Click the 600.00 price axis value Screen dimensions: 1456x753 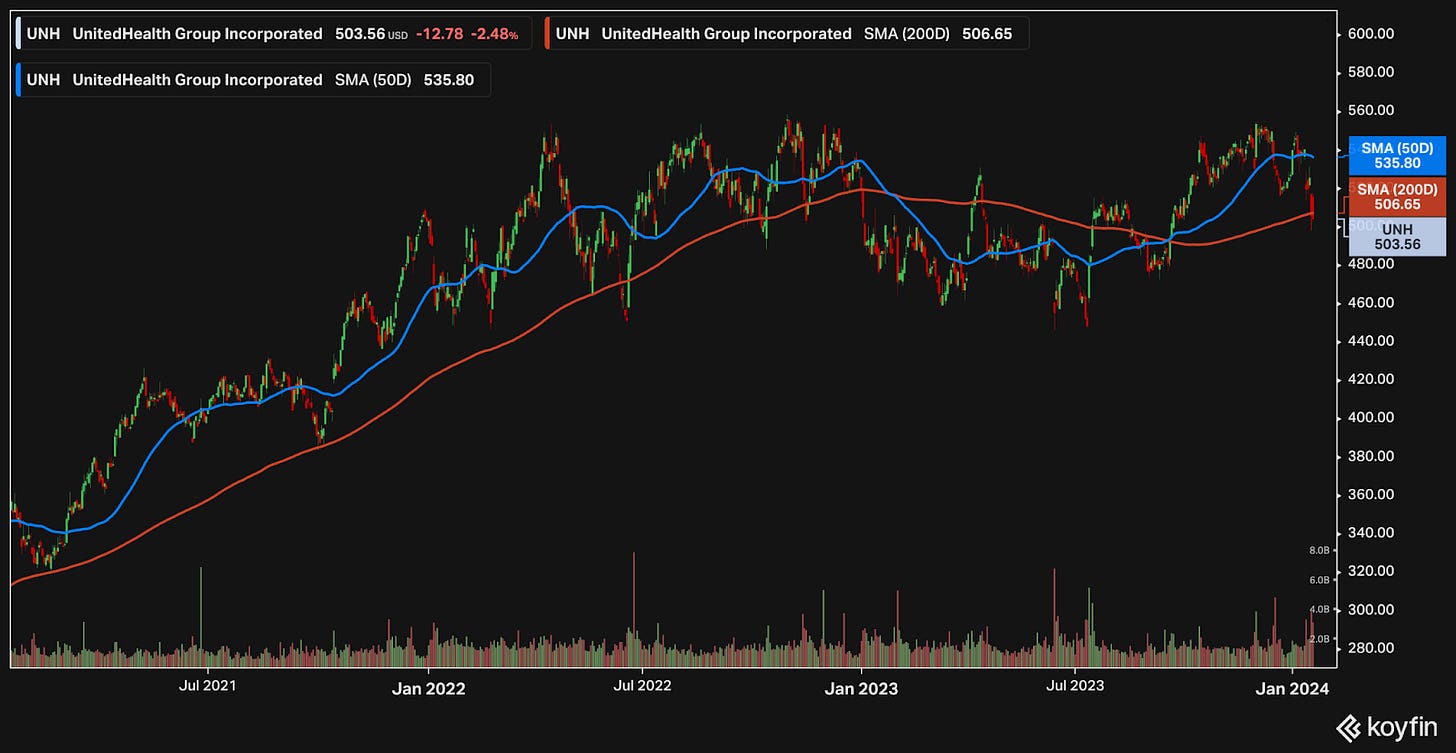1370,34
